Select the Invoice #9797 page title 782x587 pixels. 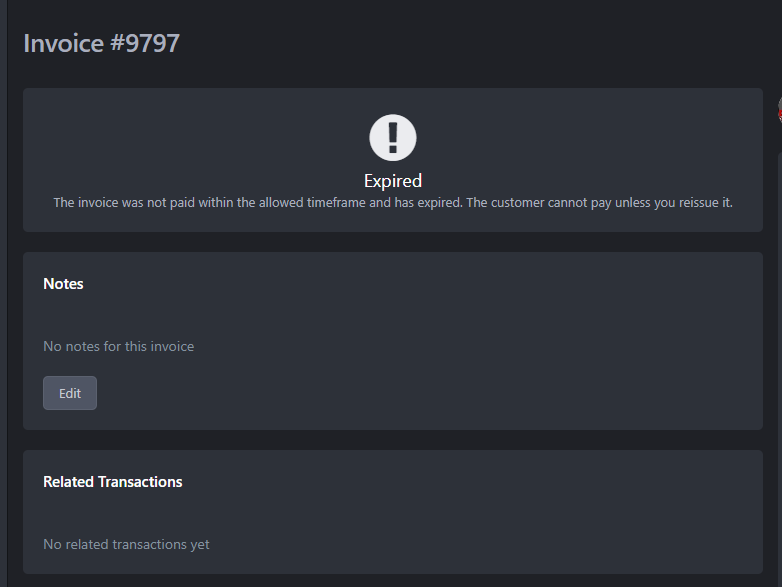101,43
